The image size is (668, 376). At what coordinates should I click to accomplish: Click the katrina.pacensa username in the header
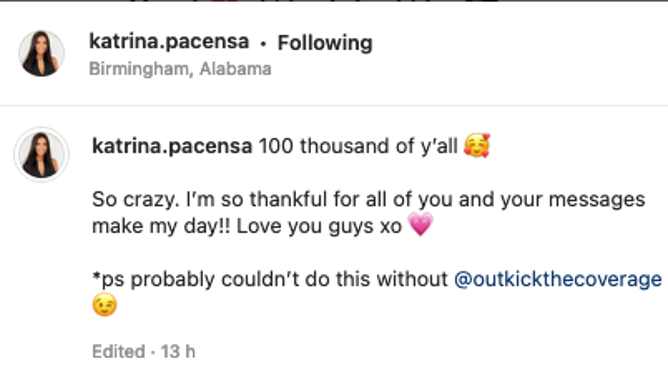click(169, 42)
